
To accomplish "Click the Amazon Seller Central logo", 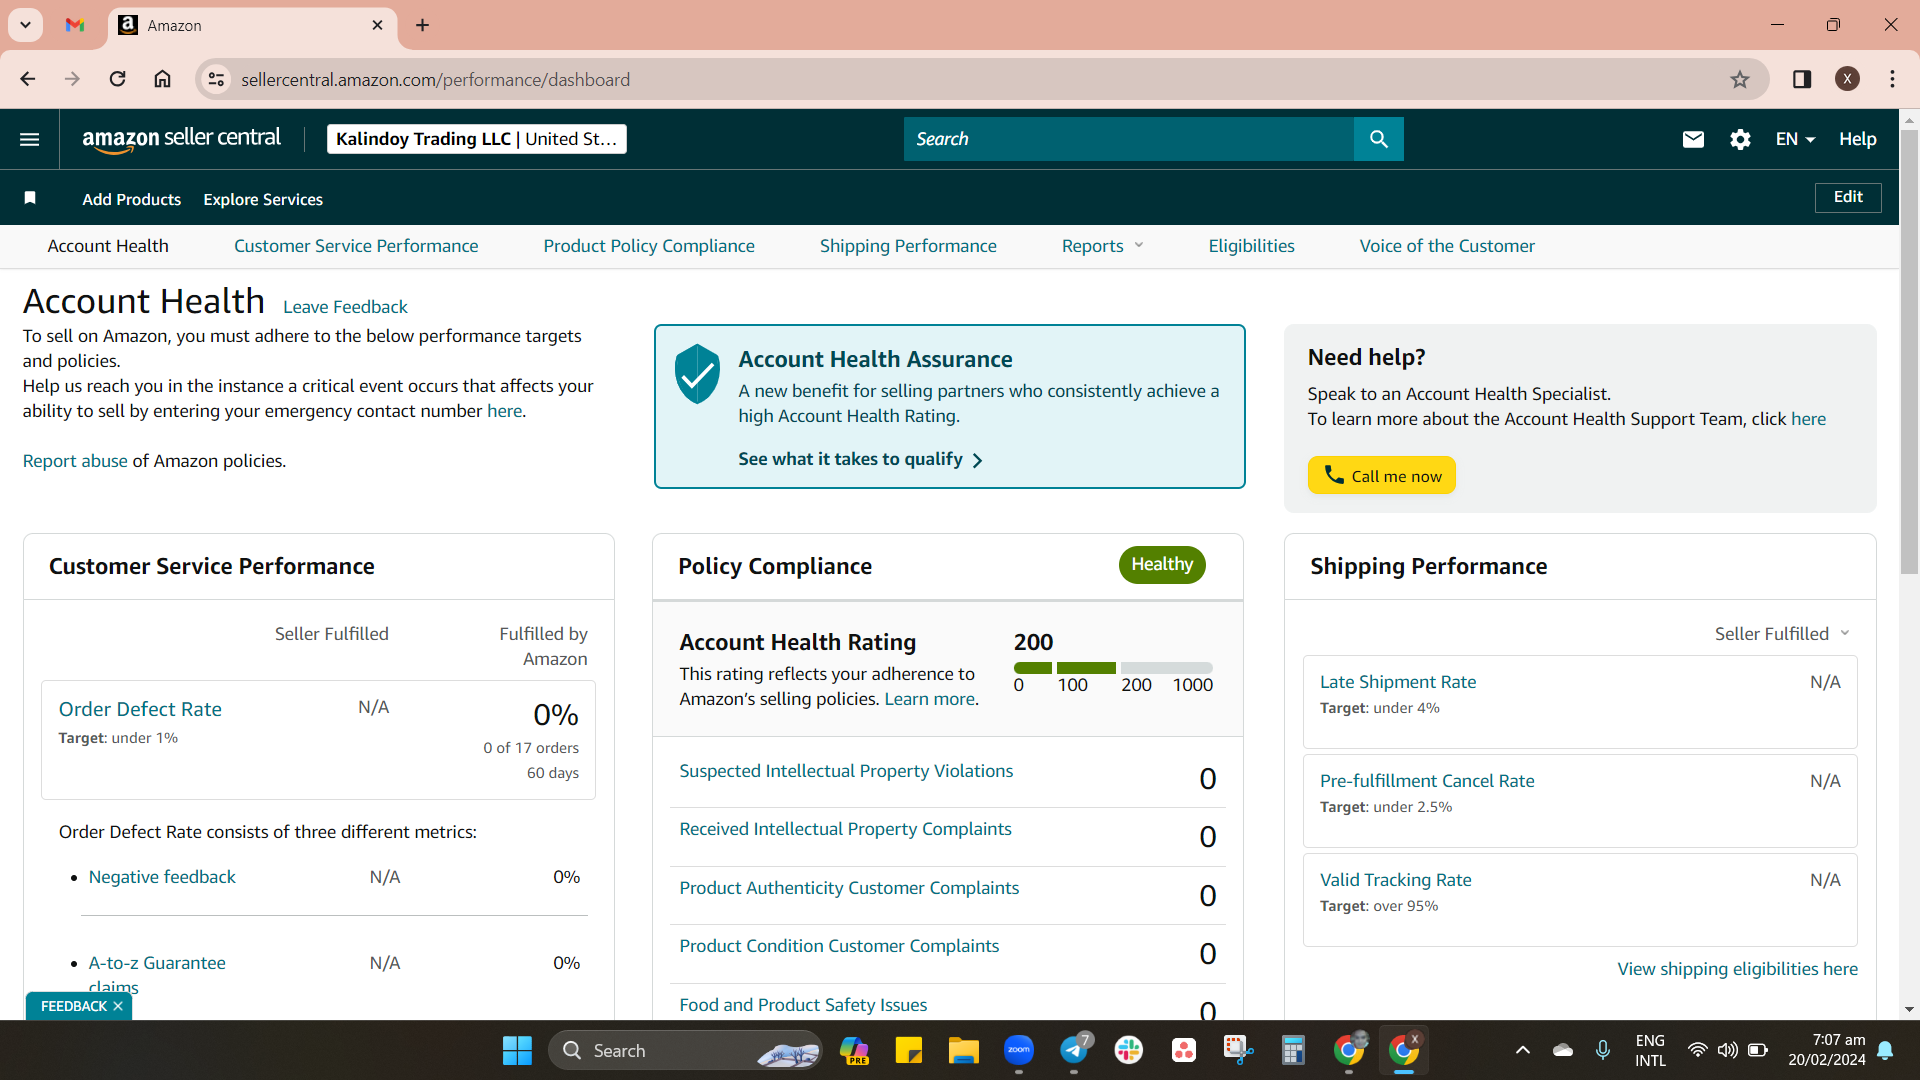I will coord(181,139).
